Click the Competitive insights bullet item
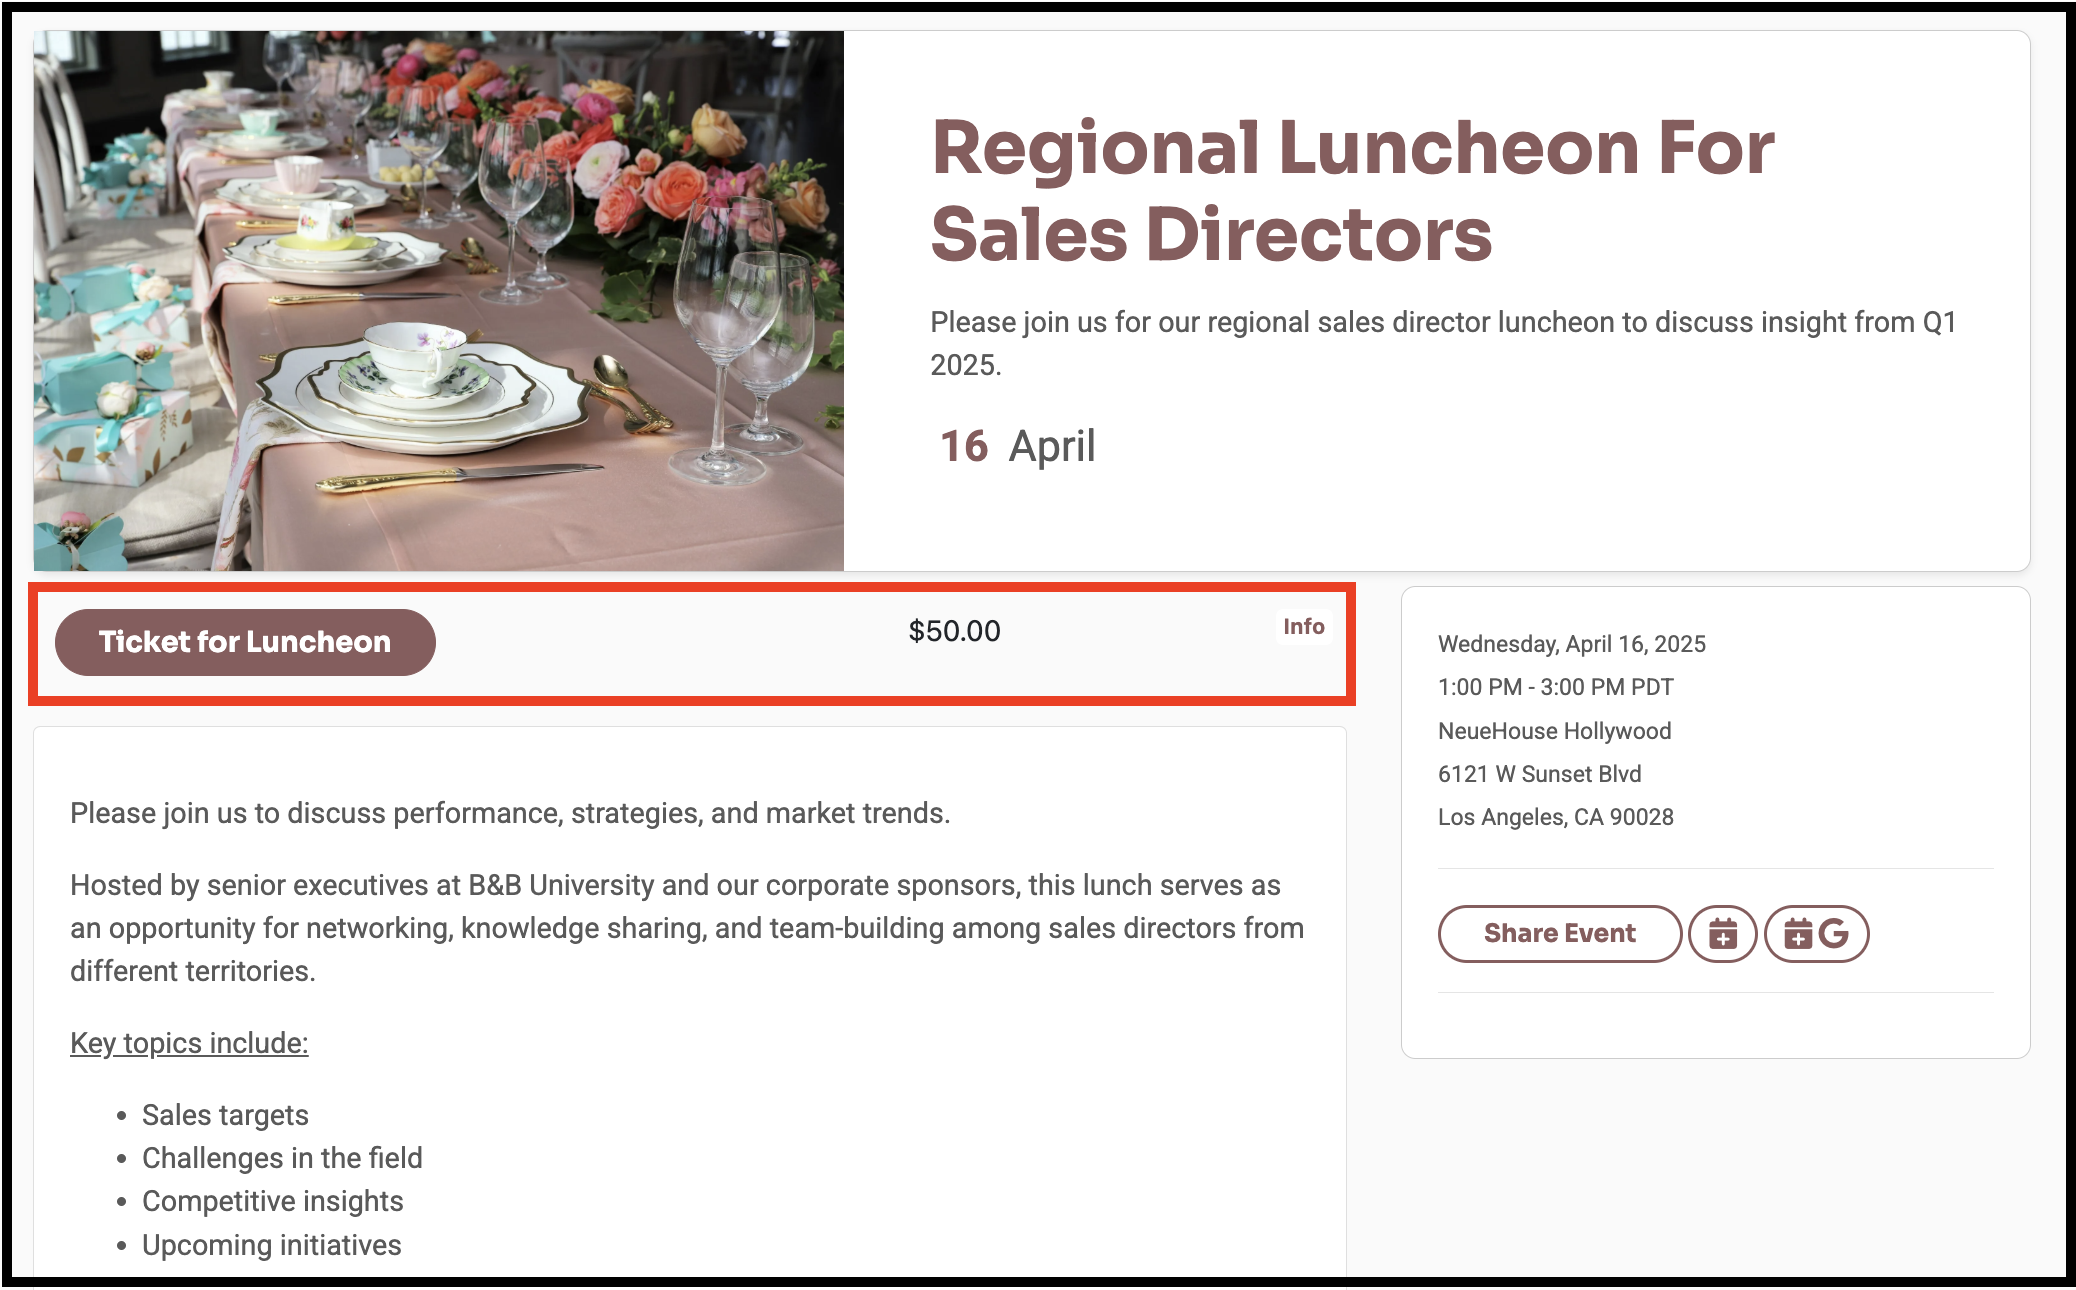The width and height of the screenshot is (2076, 1290). coord(272,1201)
